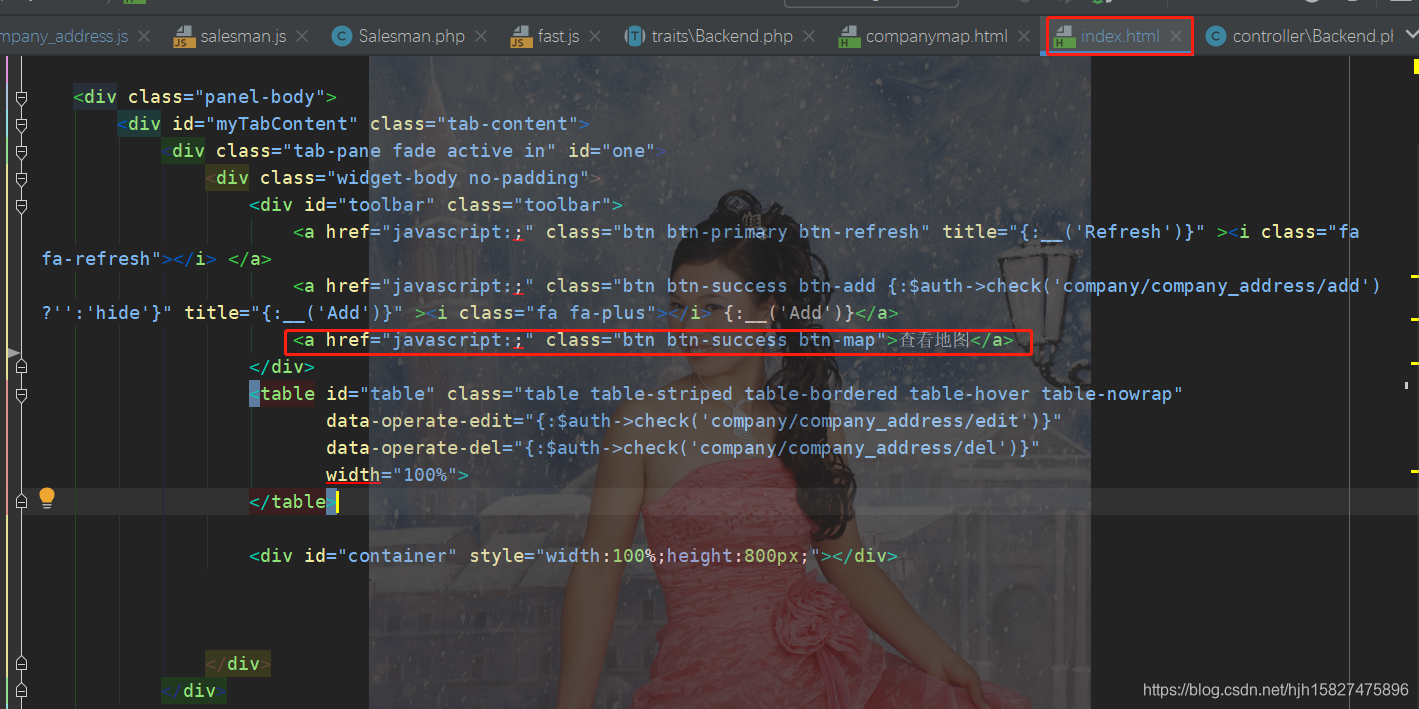Place the cursor on the container div line
Image resolution: width=1419 pixels, height=709 pixels.
(x=570, y=555)
